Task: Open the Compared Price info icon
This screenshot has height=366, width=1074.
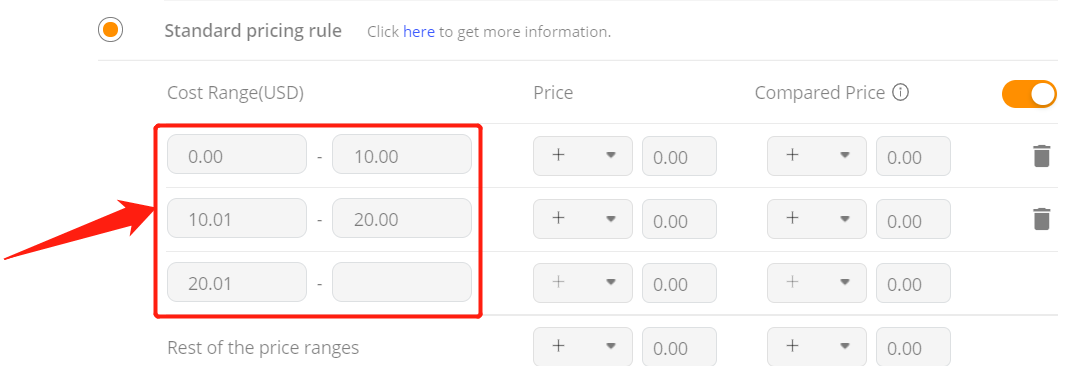Action: [901, 92]
